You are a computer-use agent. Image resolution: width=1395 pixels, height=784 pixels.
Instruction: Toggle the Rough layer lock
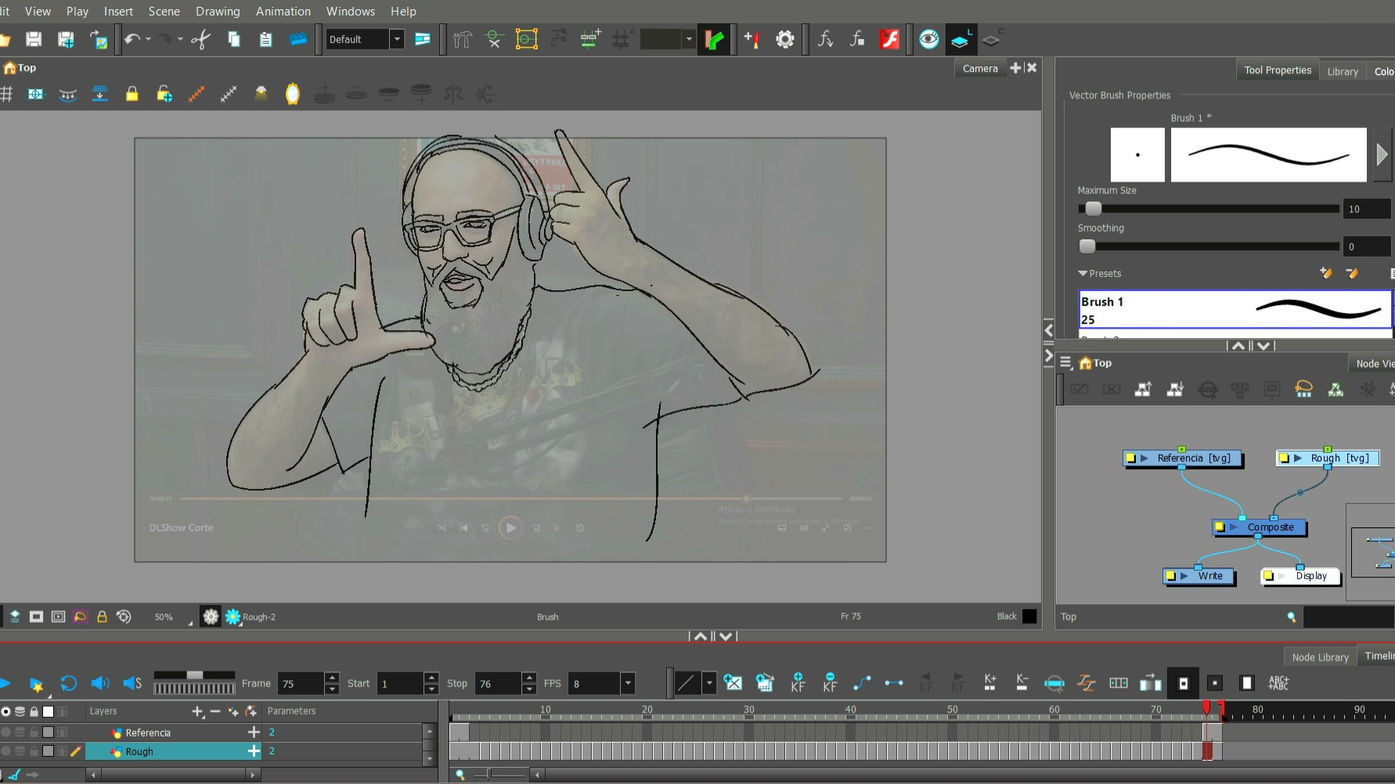(x=33, y=751)
